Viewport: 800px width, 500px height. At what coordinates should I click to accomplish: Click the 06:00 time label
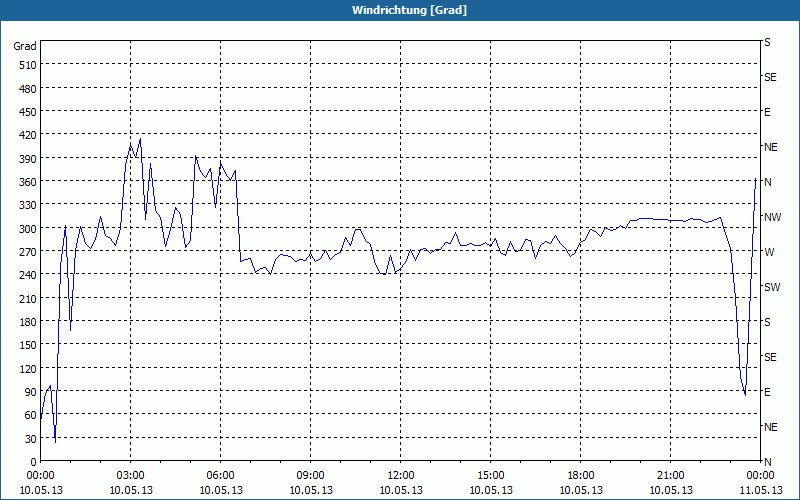point(220,476)
